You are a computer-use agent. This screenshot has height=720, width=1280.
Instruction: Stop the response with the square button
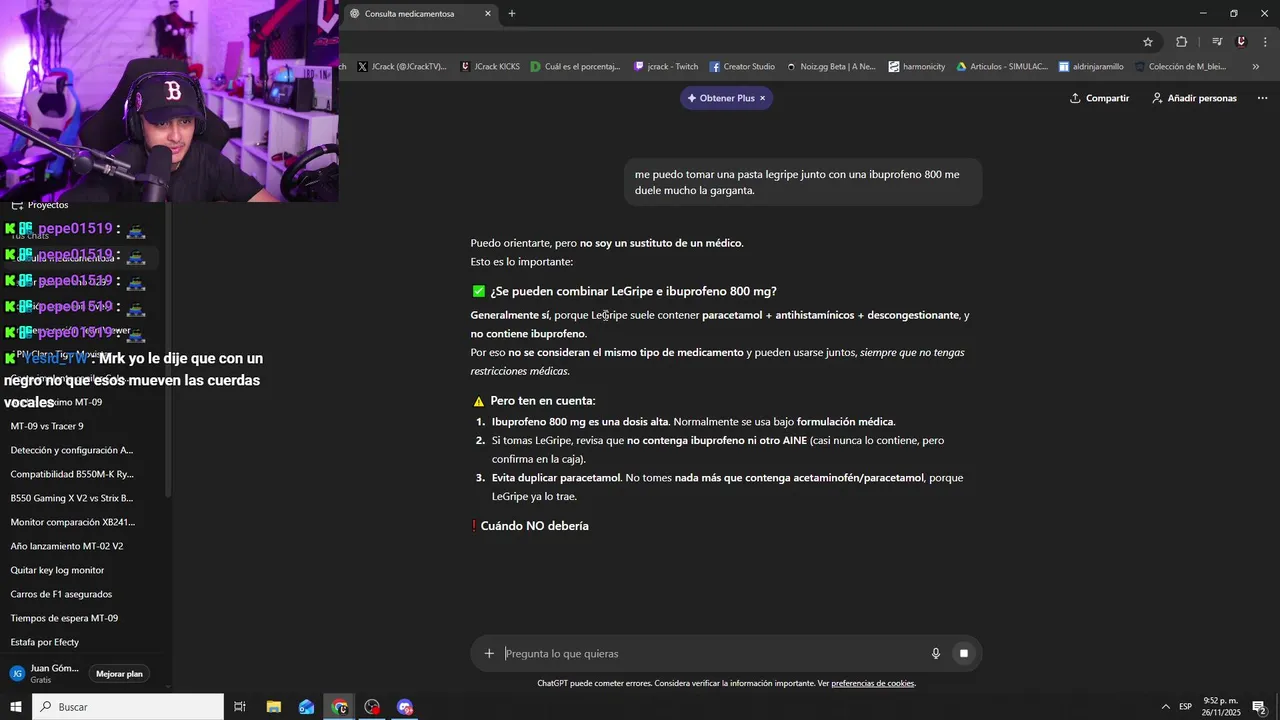(964, 654)
